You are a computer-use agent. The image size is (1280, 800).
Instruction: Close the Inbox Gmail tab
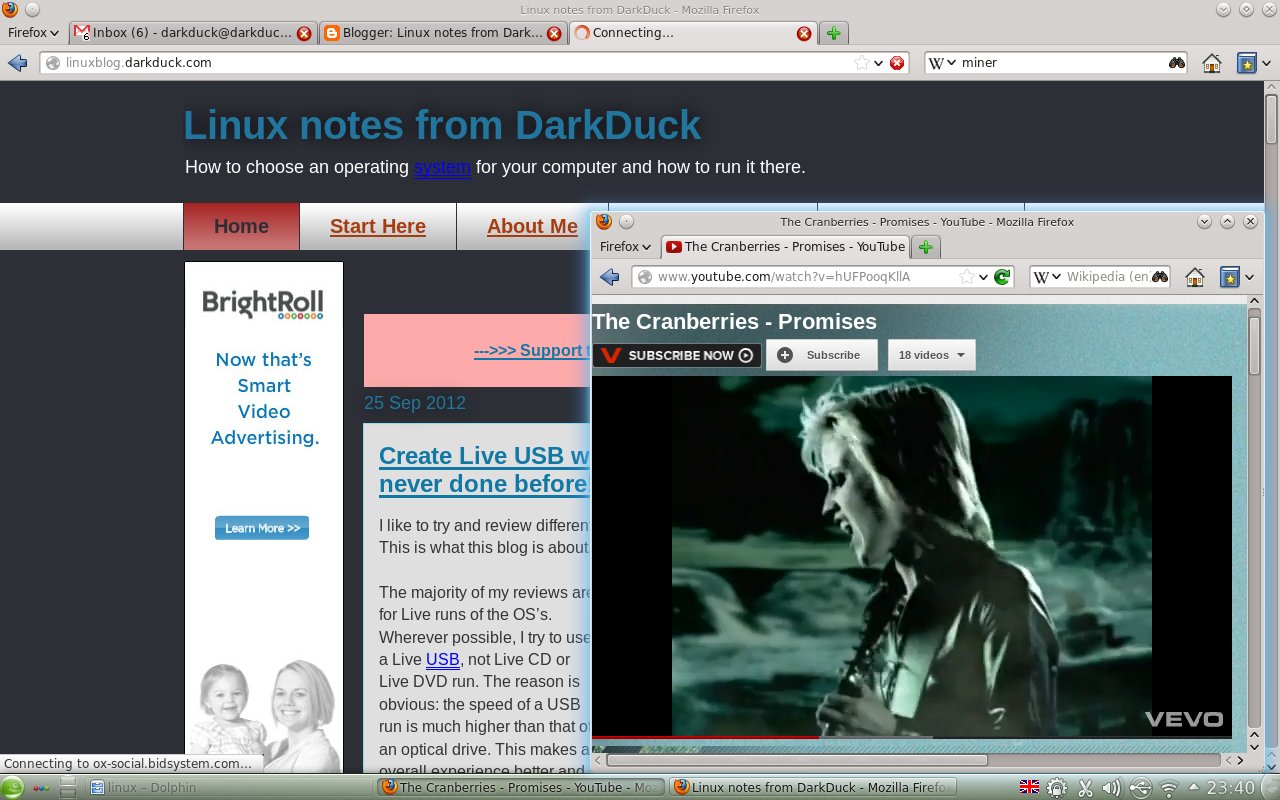coord(304,33)
